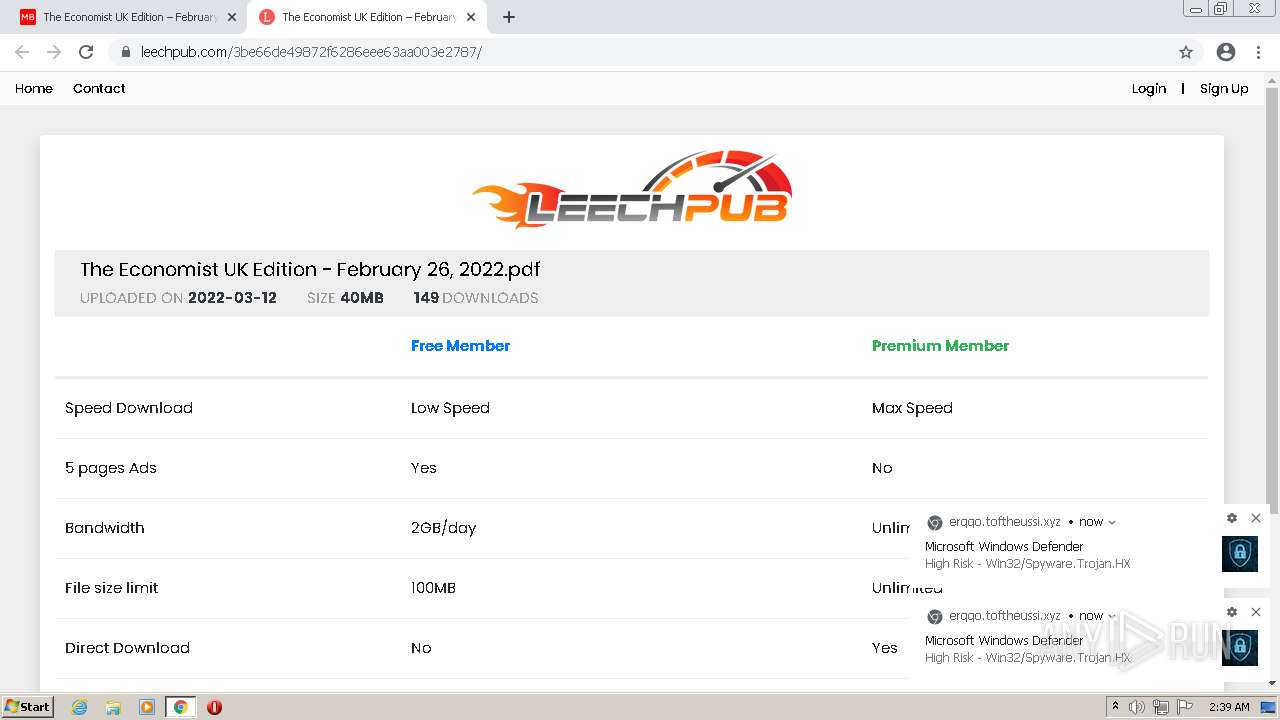Click the browser forward arrow
The image size is (1280, 720).
tap(54, 52)
